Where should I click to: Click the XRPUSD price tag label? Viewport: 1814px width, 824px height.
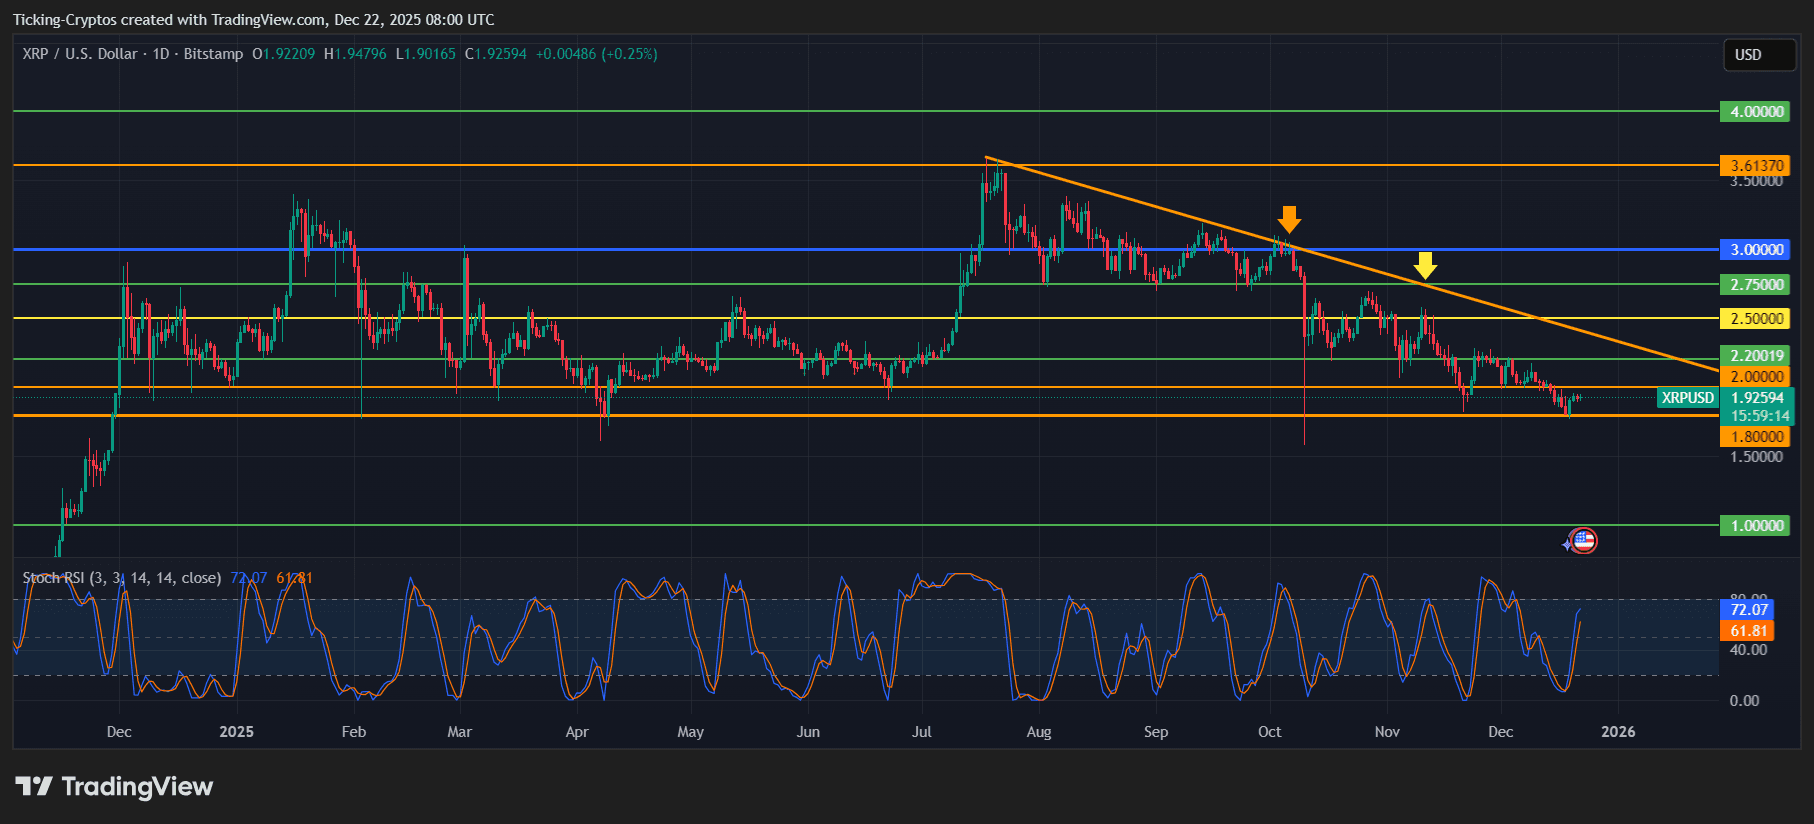(x=1687, y=398)
